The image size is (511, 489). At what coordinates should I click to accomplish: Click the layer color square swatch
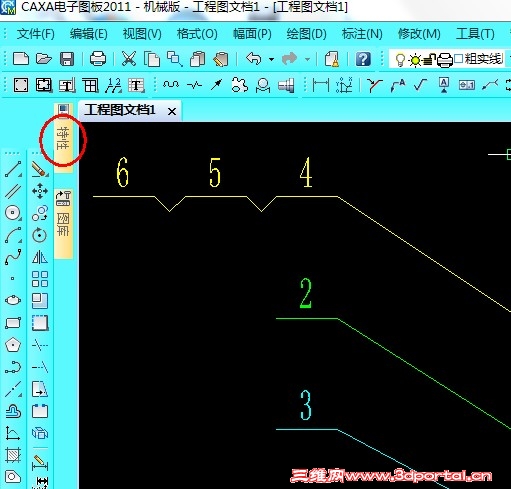tap(458, 59)
